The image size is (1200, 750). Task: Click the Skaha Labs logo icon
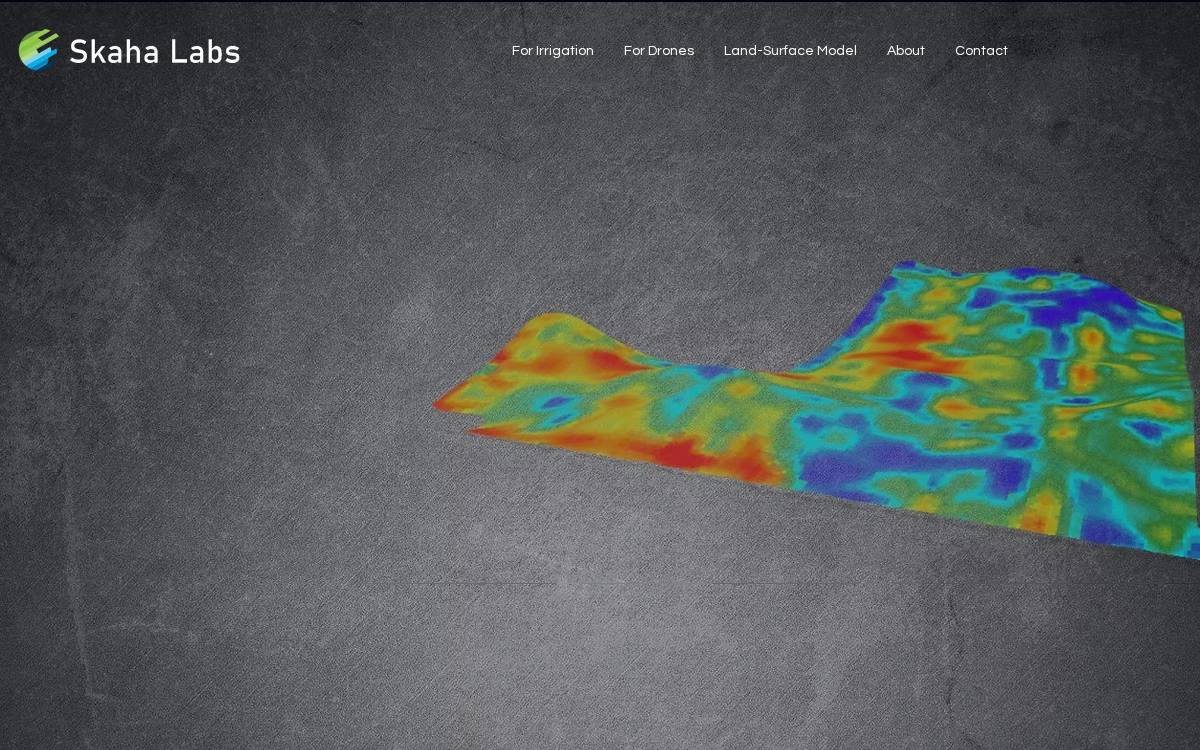click(x=39, y=50)
